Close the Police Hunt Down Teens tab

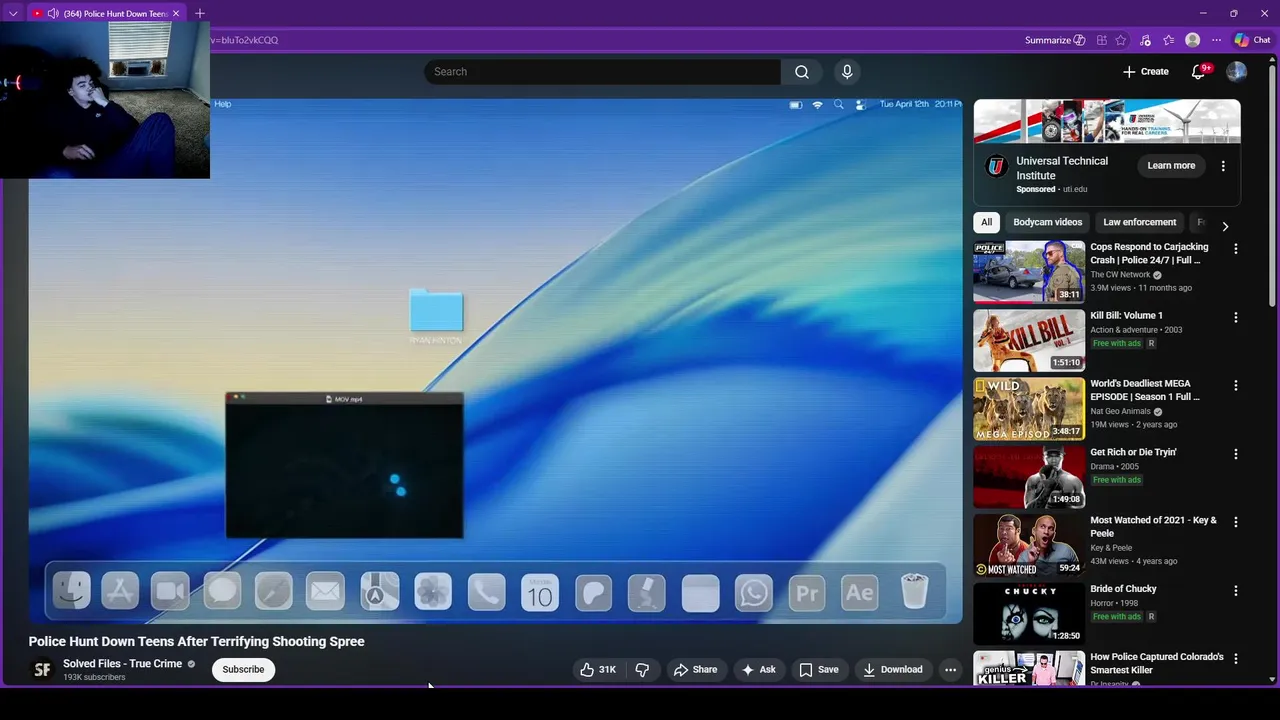176,13
